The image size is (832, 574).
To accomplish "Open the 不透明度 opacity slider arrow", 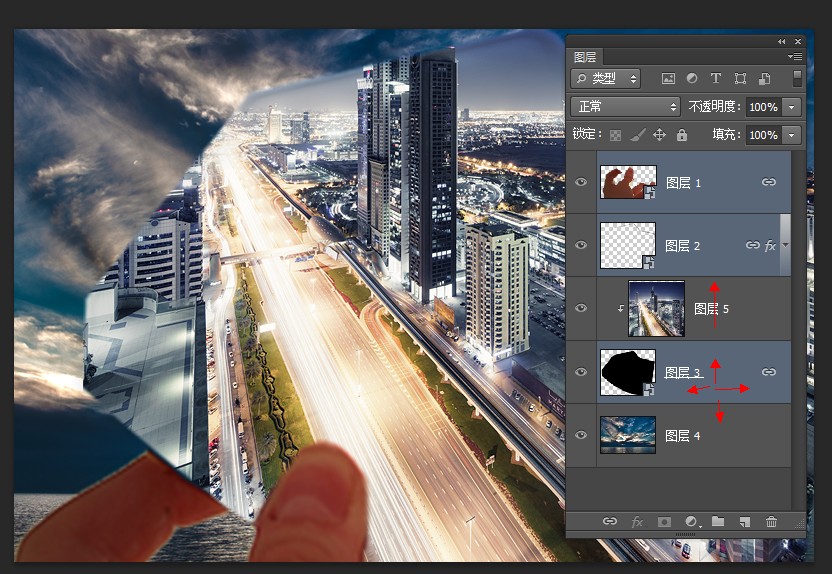I will (x=792, y=107).
